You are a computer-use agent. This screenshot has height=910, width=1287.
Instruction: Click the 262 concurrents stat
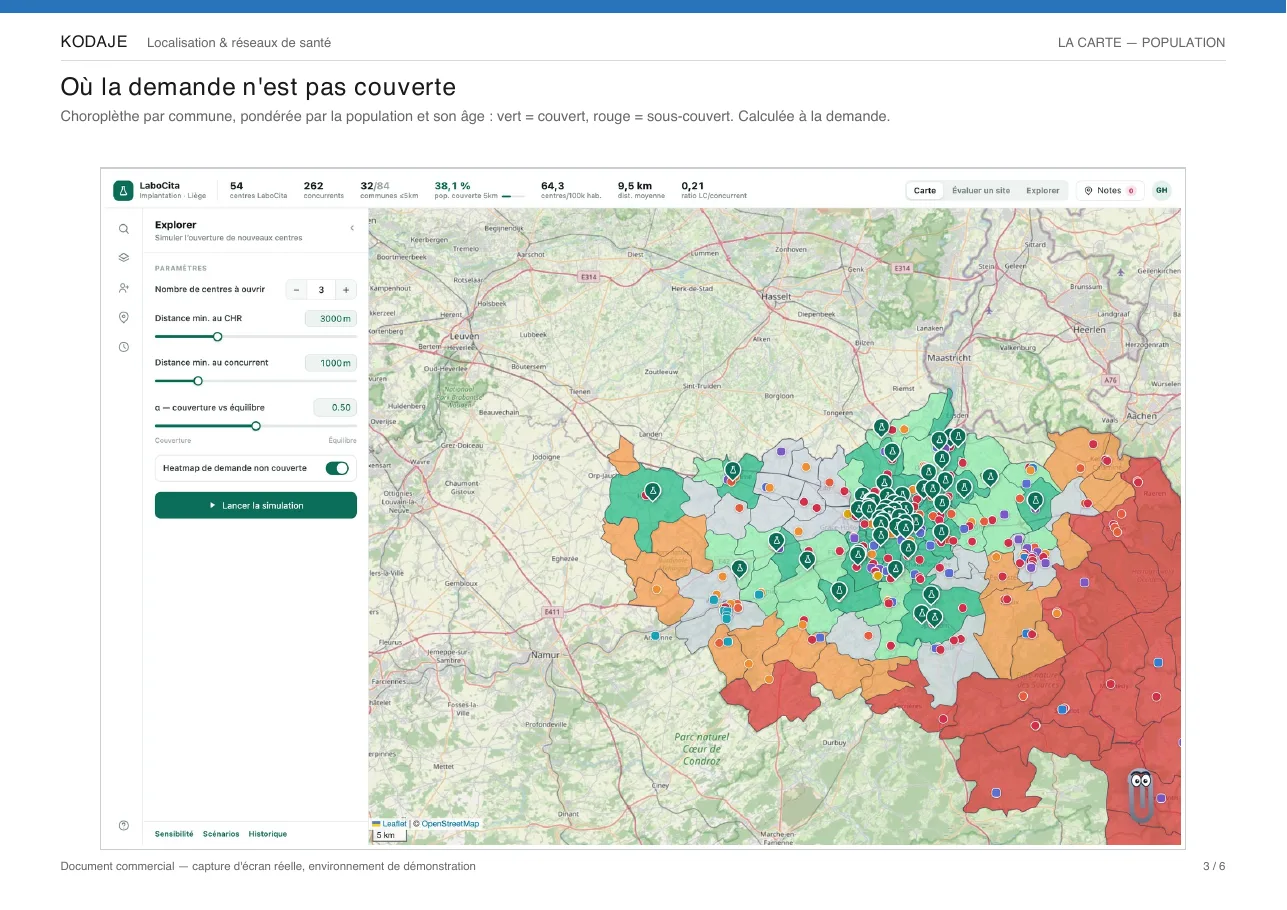(x=324, y=190)
